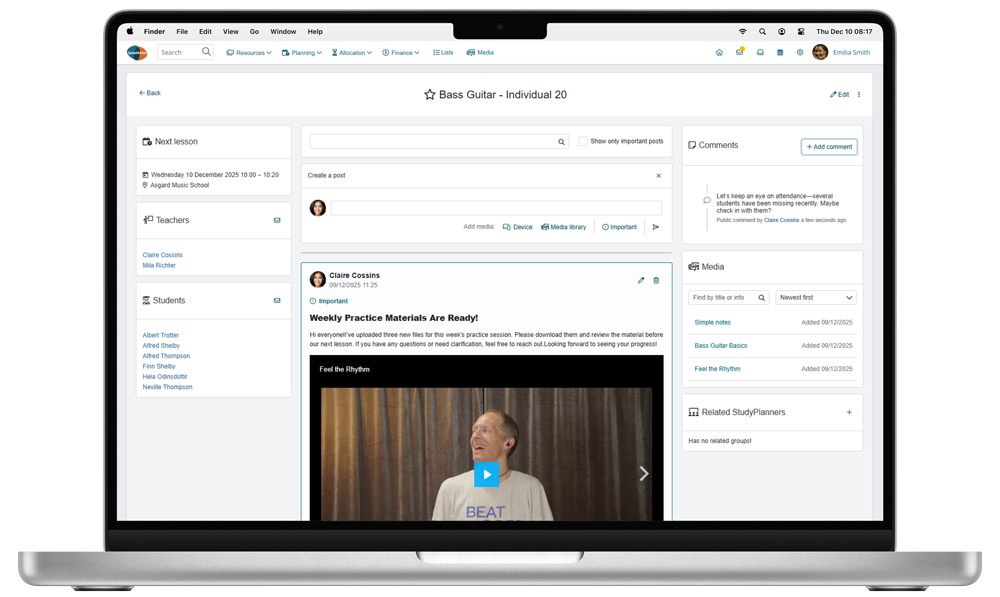This screenshot has height=597, width=1000.
Task: Open student Alfred Thompson link
Action: [x=166, y=356]
